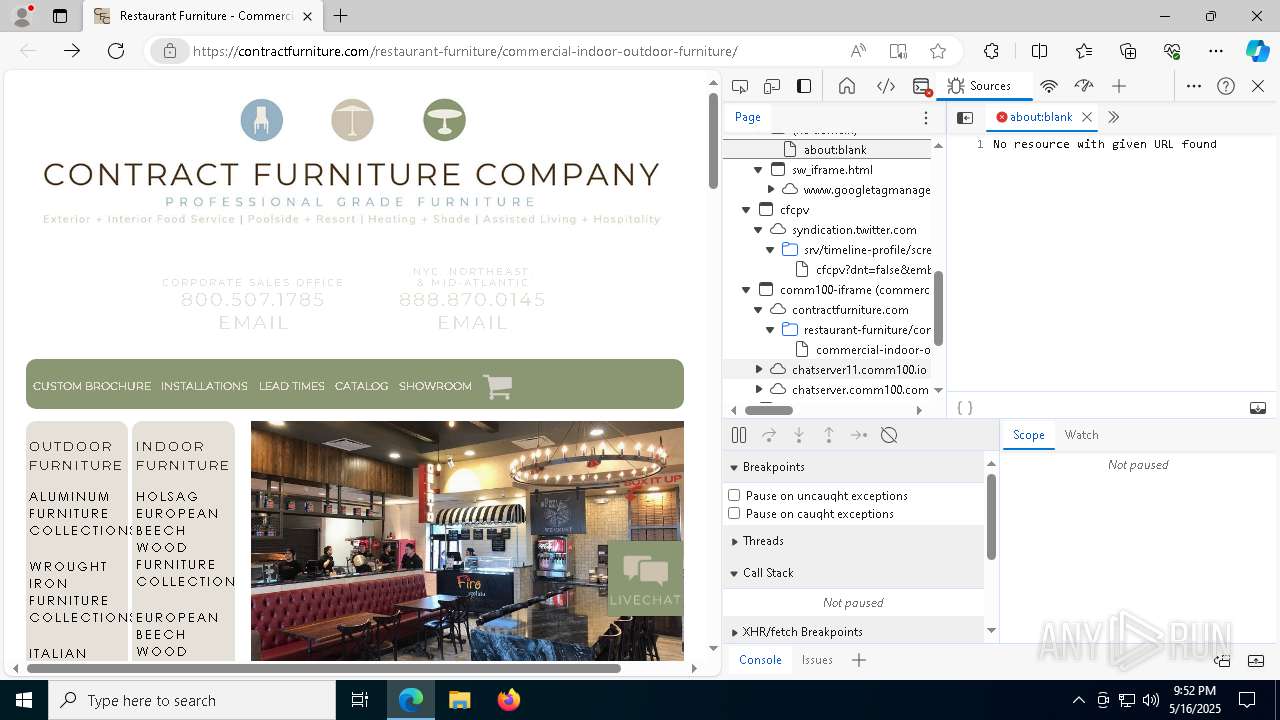Click the umbrella circle icon in header
Screen dimensions: 1280x720
(353, 120)
